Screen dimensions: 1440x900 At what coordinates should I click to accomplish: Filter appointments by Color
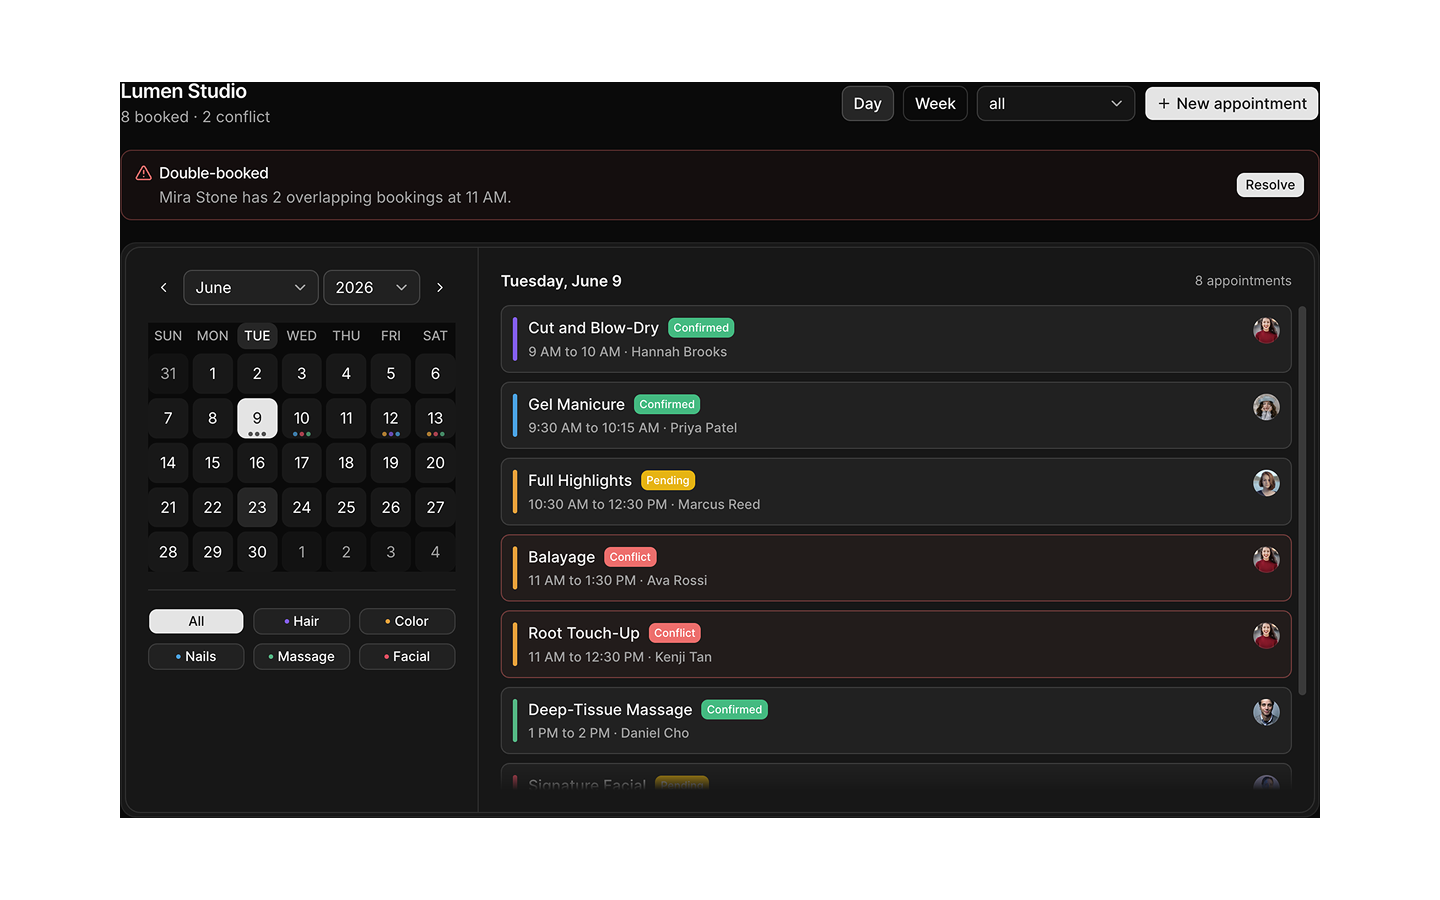(407, 621)
